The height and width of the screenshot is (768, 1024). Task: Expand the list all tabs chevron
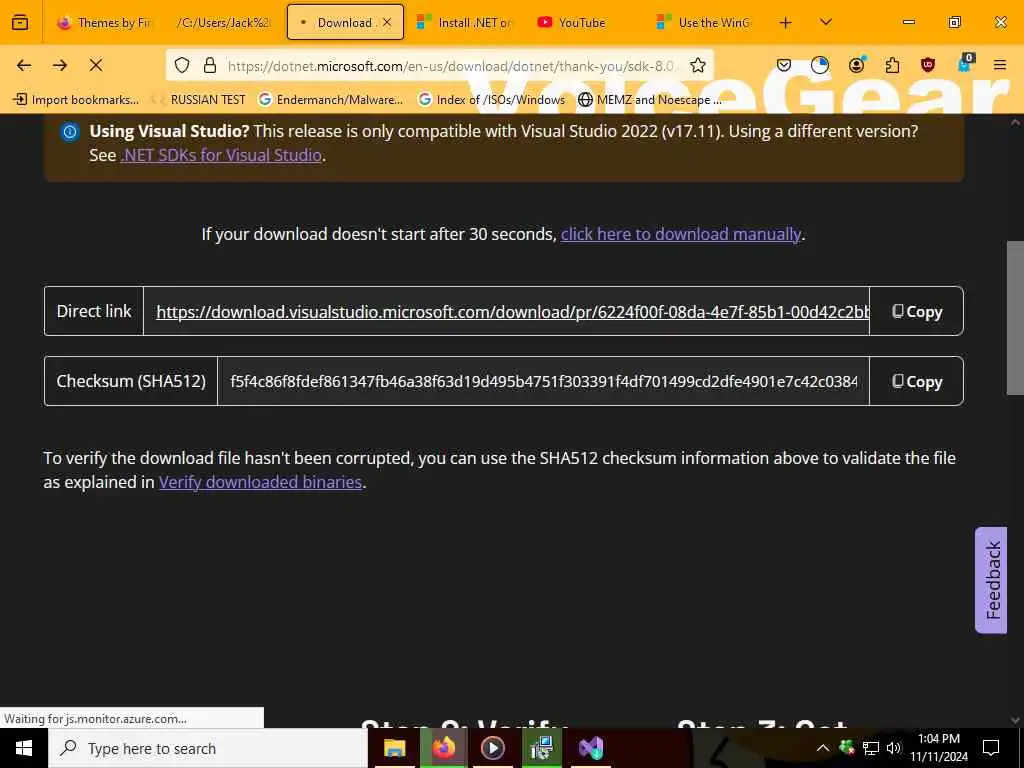(x=826, y=22)
